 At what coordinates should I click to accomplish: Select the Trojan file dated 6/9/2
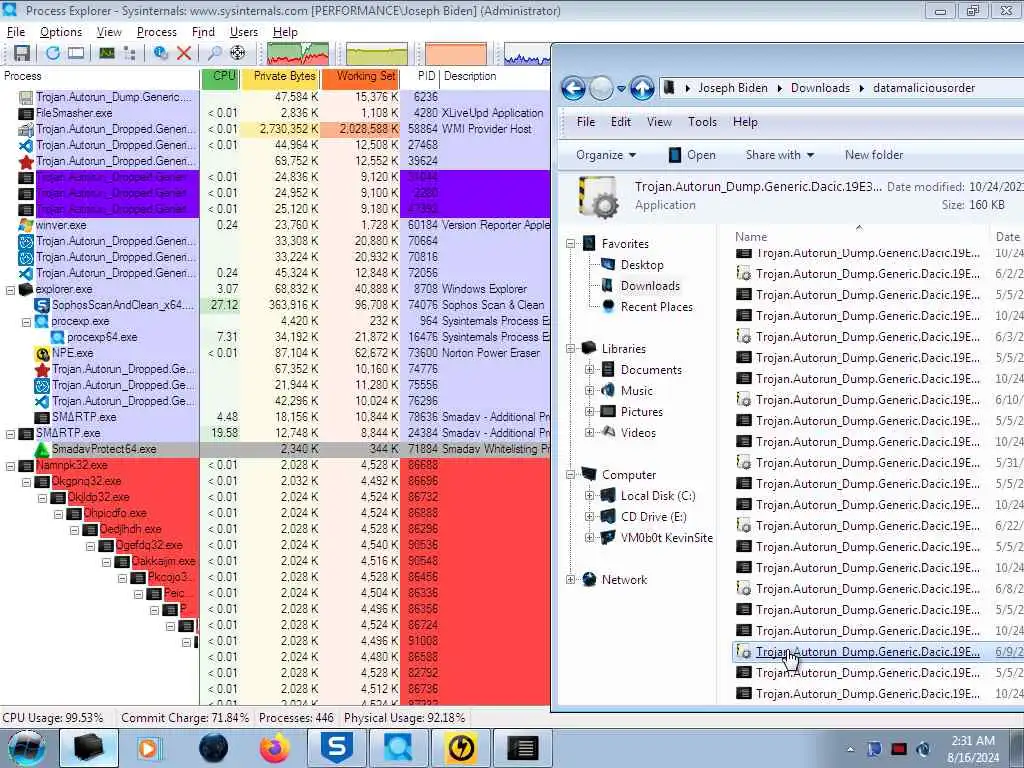pos(878,652)
